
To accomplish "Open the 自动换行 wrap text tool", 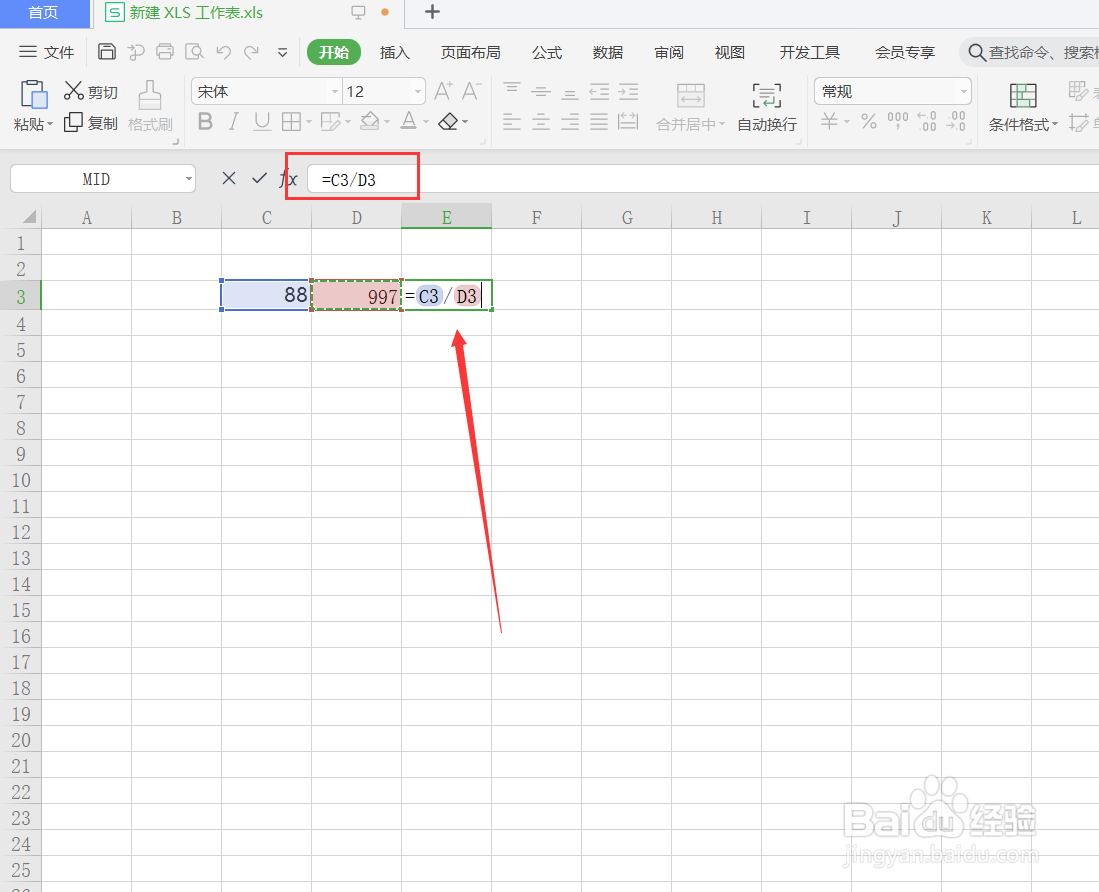I will click(x=766, y=107).
